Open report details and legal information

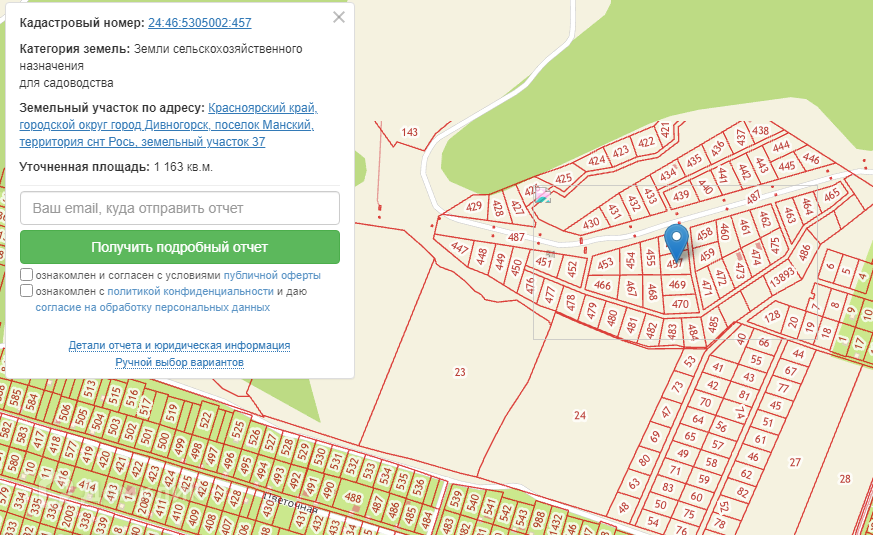pyautogui.click(x=179, y=346)
